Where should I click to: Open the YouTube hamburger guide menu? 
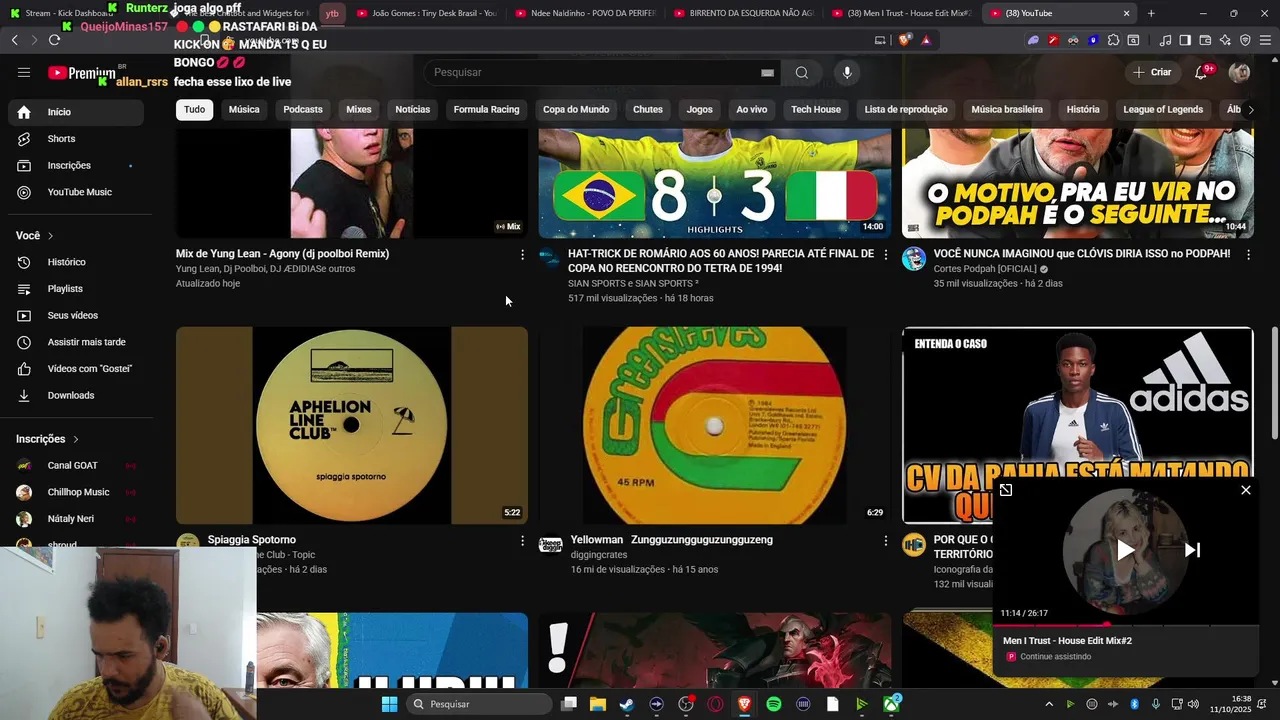pos(24,72)
